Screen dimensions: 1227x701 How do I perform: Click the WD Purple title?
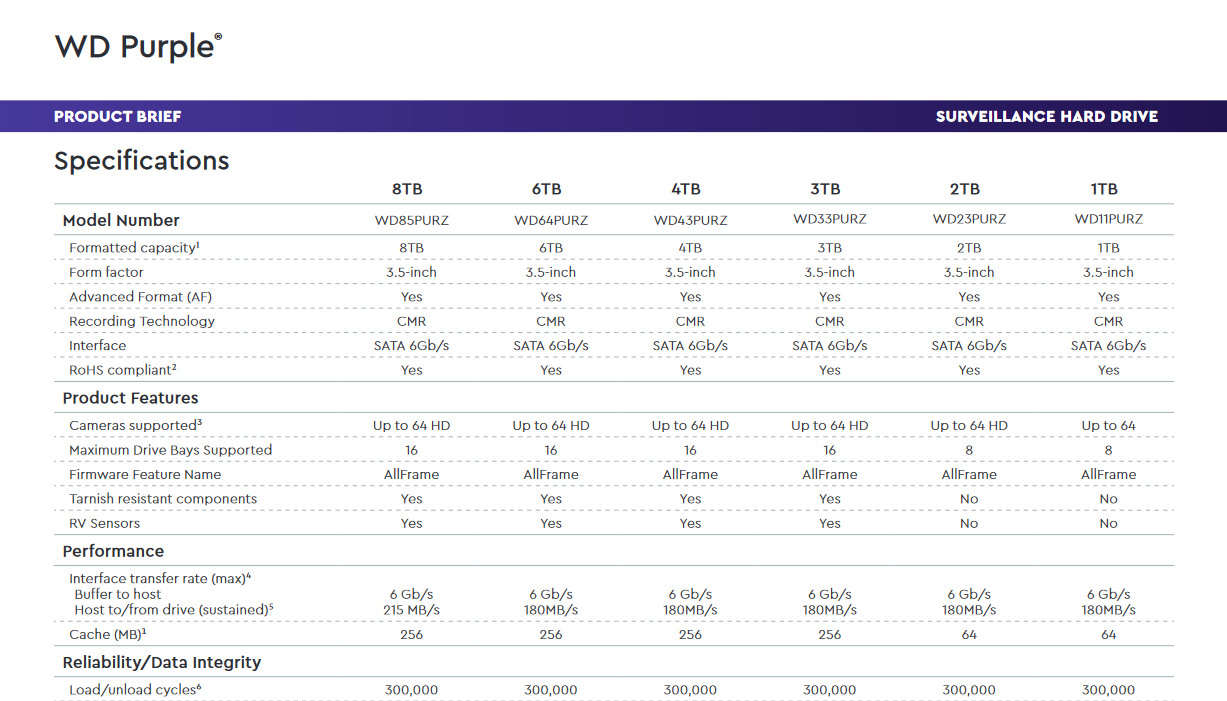click(138, 46)
